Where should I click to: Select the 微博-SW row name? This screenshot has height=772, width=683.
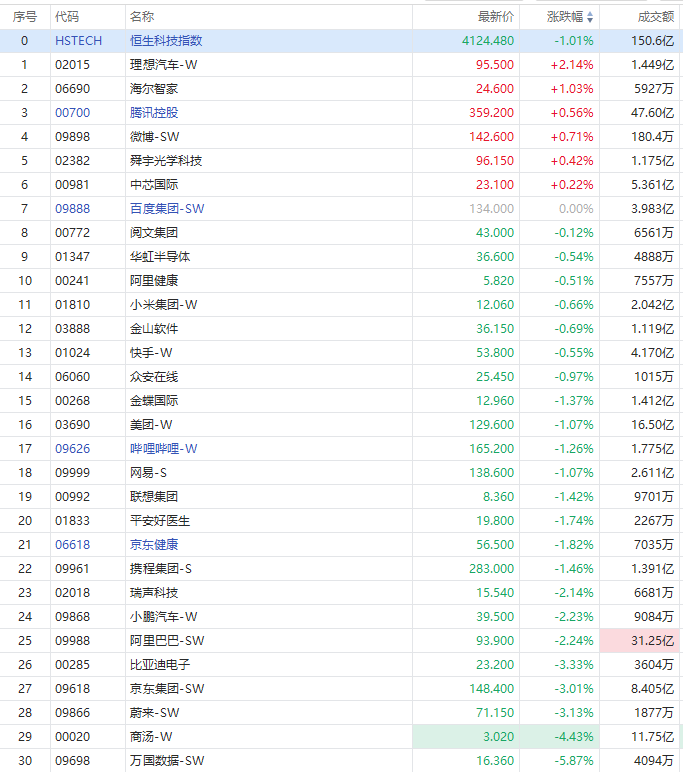155,137
